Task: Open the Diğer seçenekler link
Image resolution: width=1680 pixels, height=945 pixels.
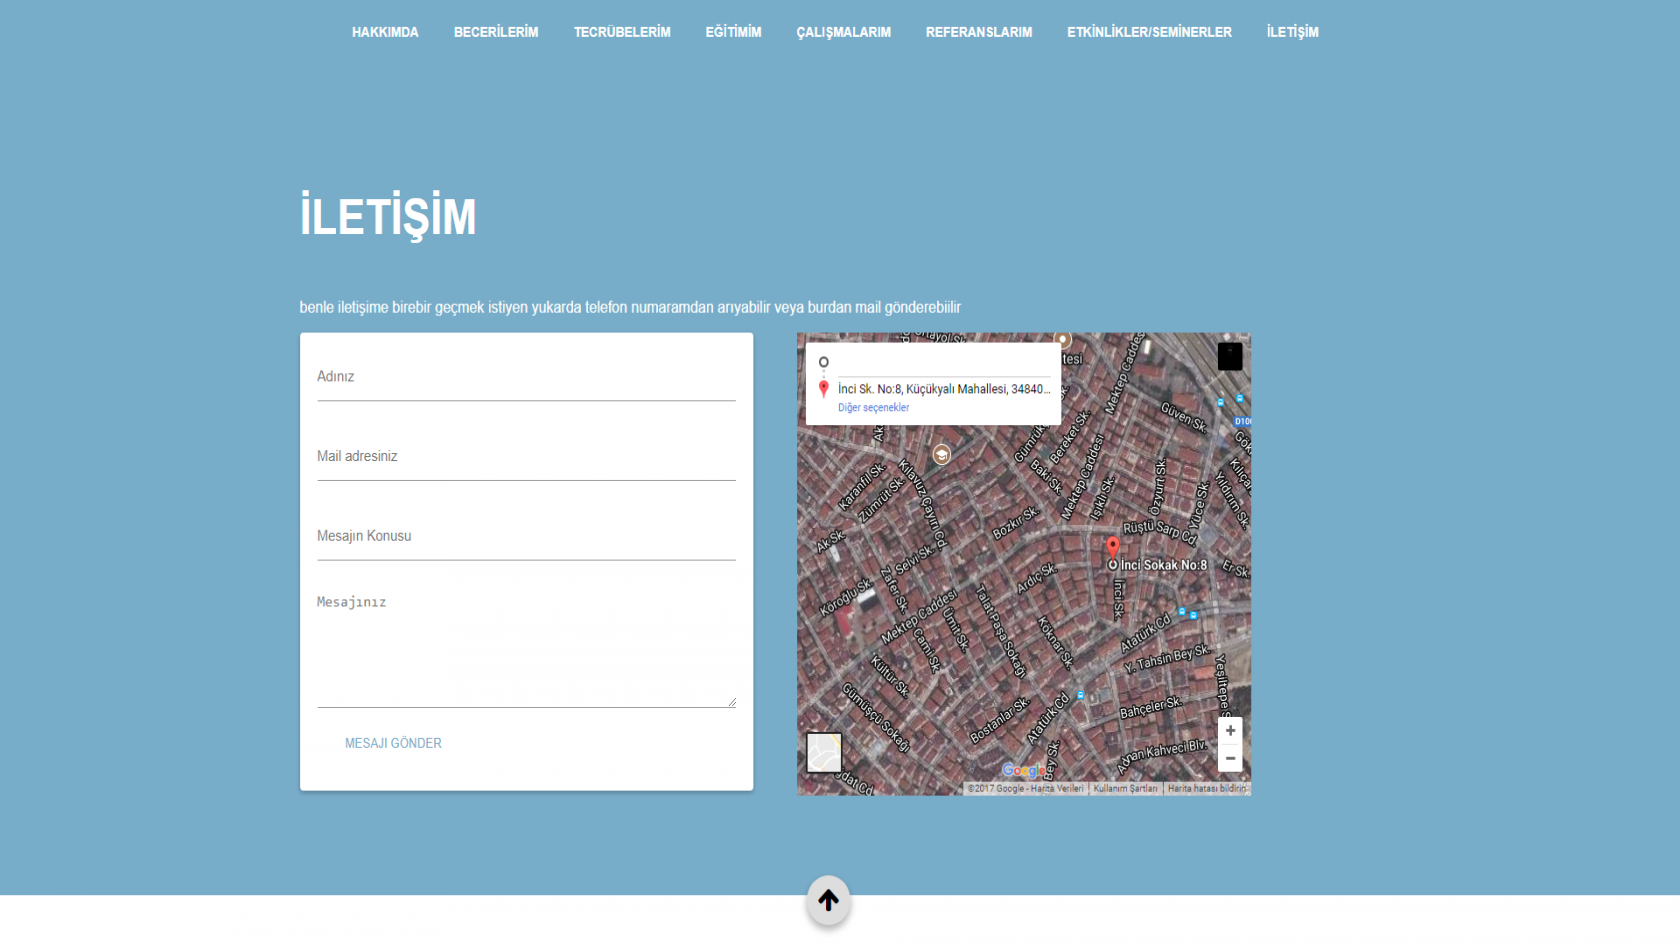Action: pyautogui.click(x=873, y=408)
